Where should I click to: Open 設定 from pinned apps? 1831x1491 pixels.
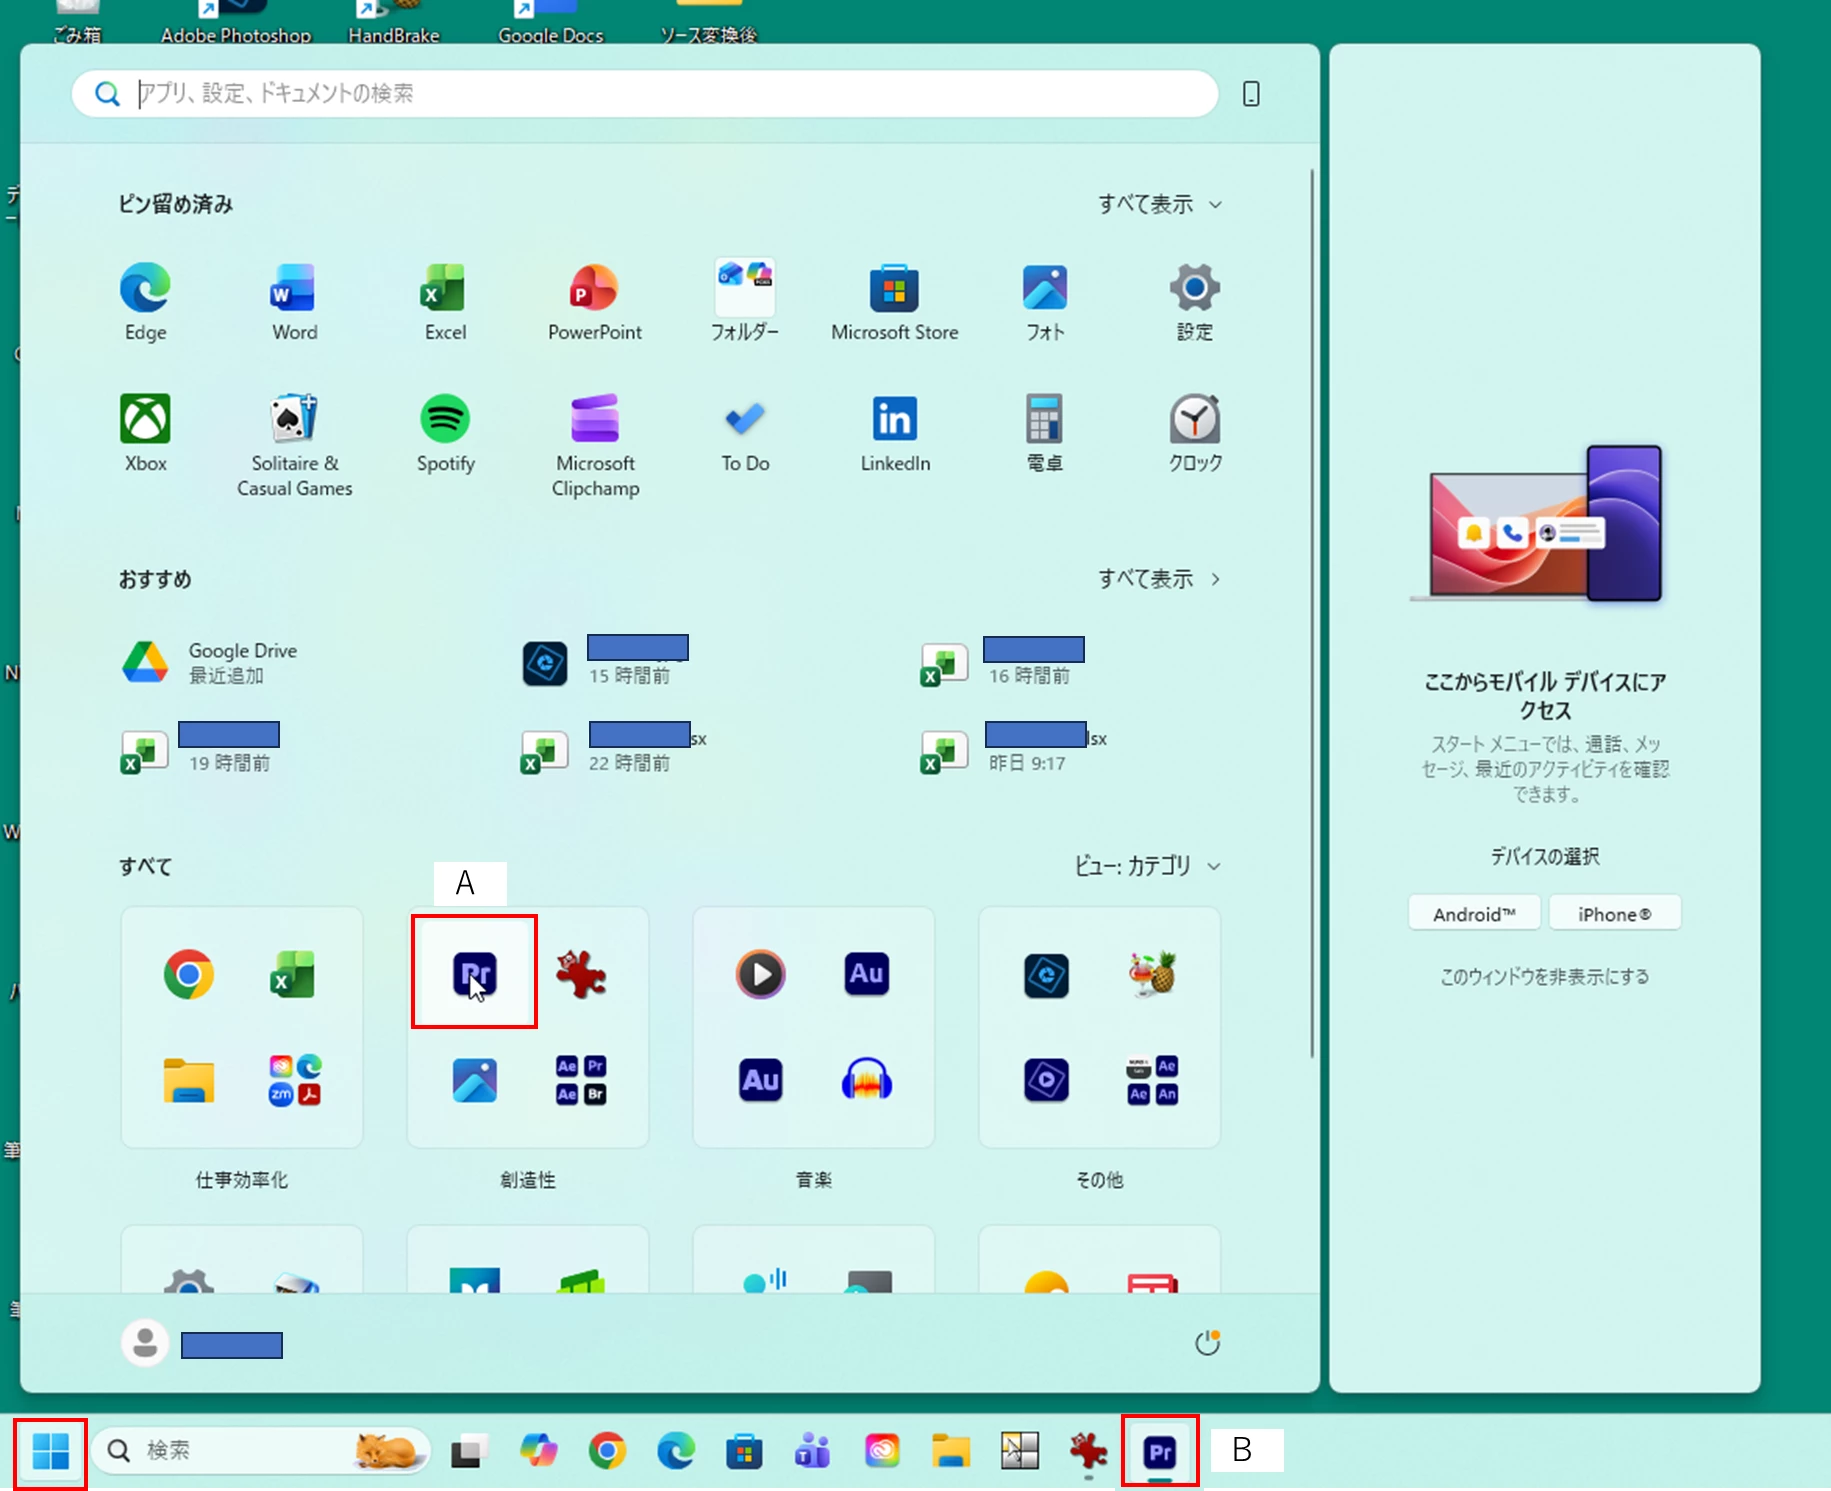click(x=1194, y=302)
